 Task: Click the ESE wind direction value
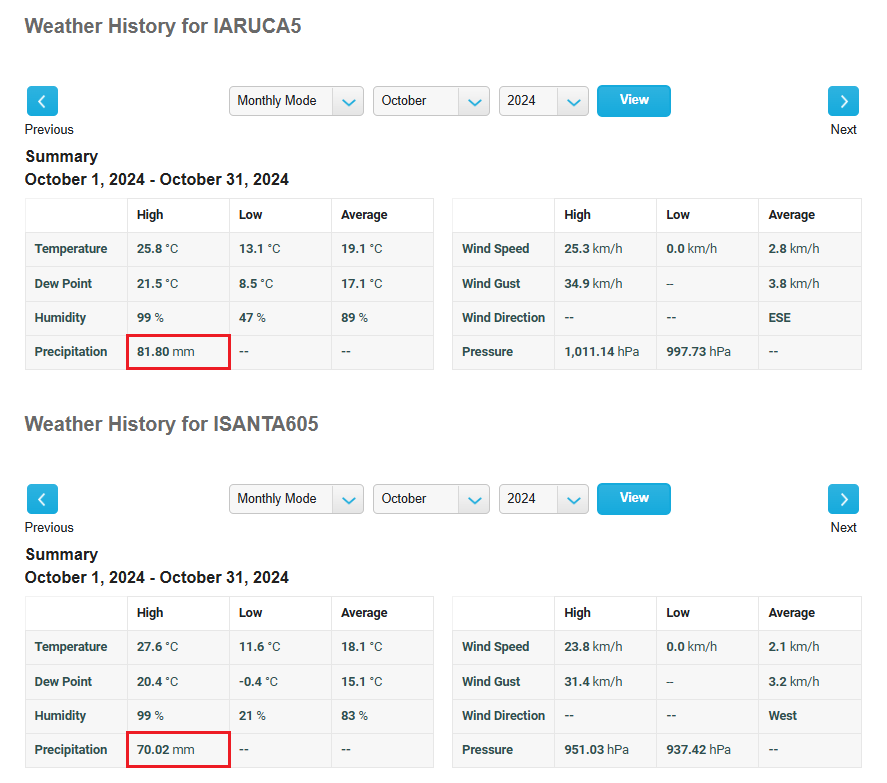click(x=780, y=318)
